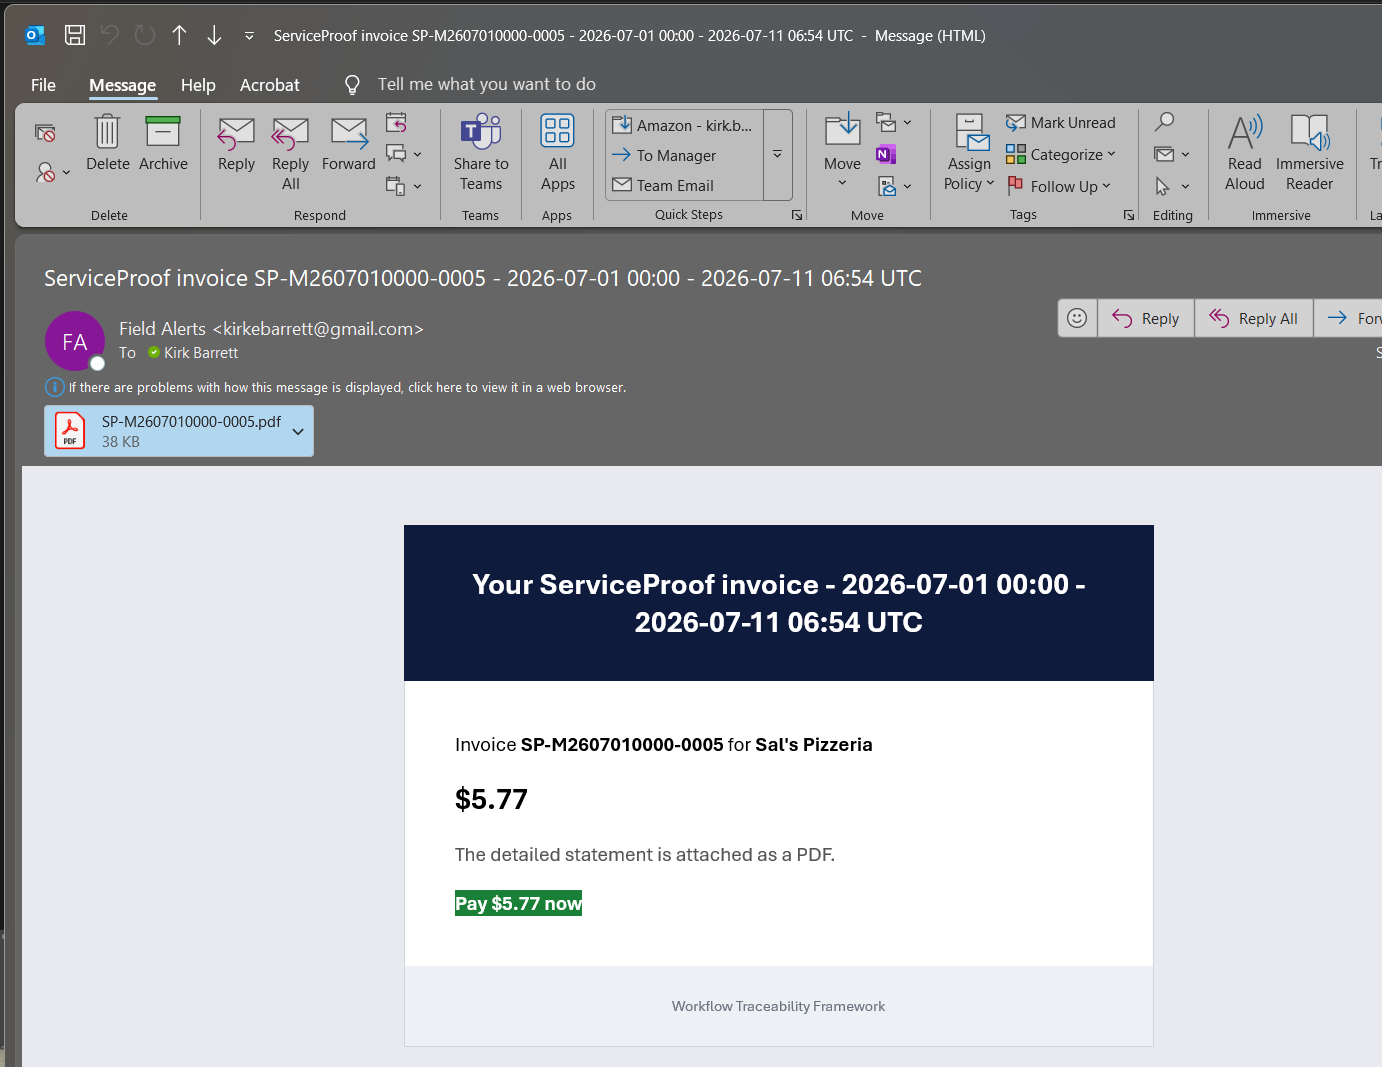This screenshot has height=1067, width=1382.
Task: Go to the previous item with the up arrow
Action: (179, 35)
